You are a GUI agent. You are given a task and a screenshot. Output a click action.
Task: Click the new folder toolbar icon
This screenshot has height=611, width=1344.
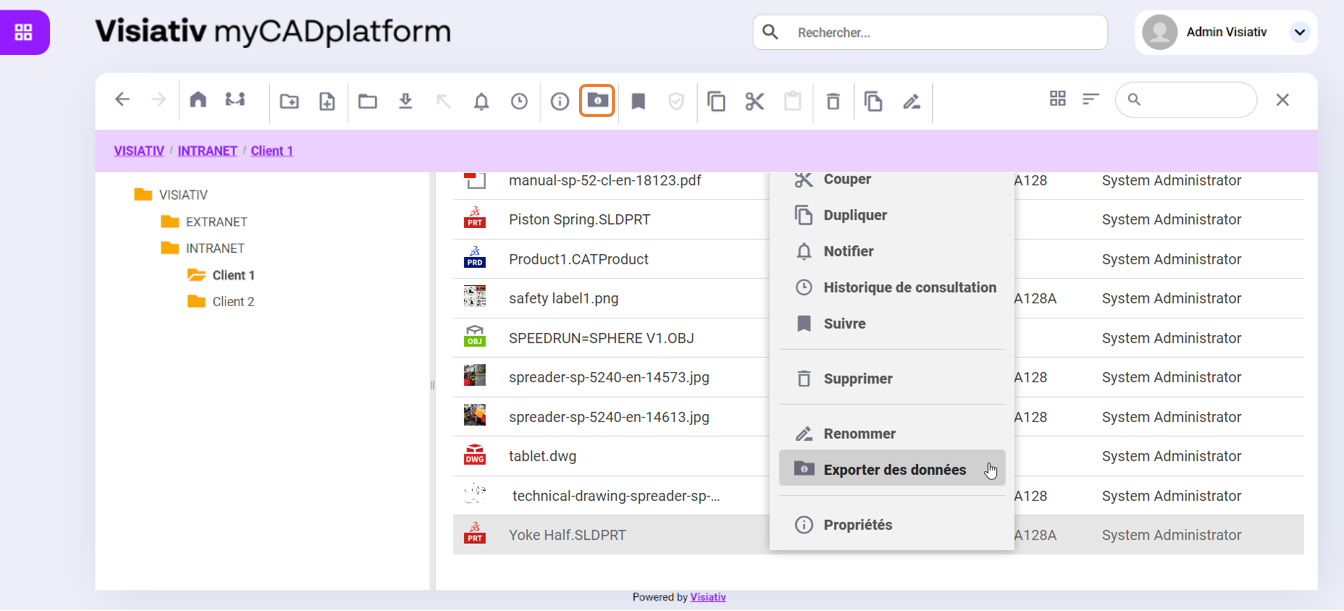pos(289,101)
